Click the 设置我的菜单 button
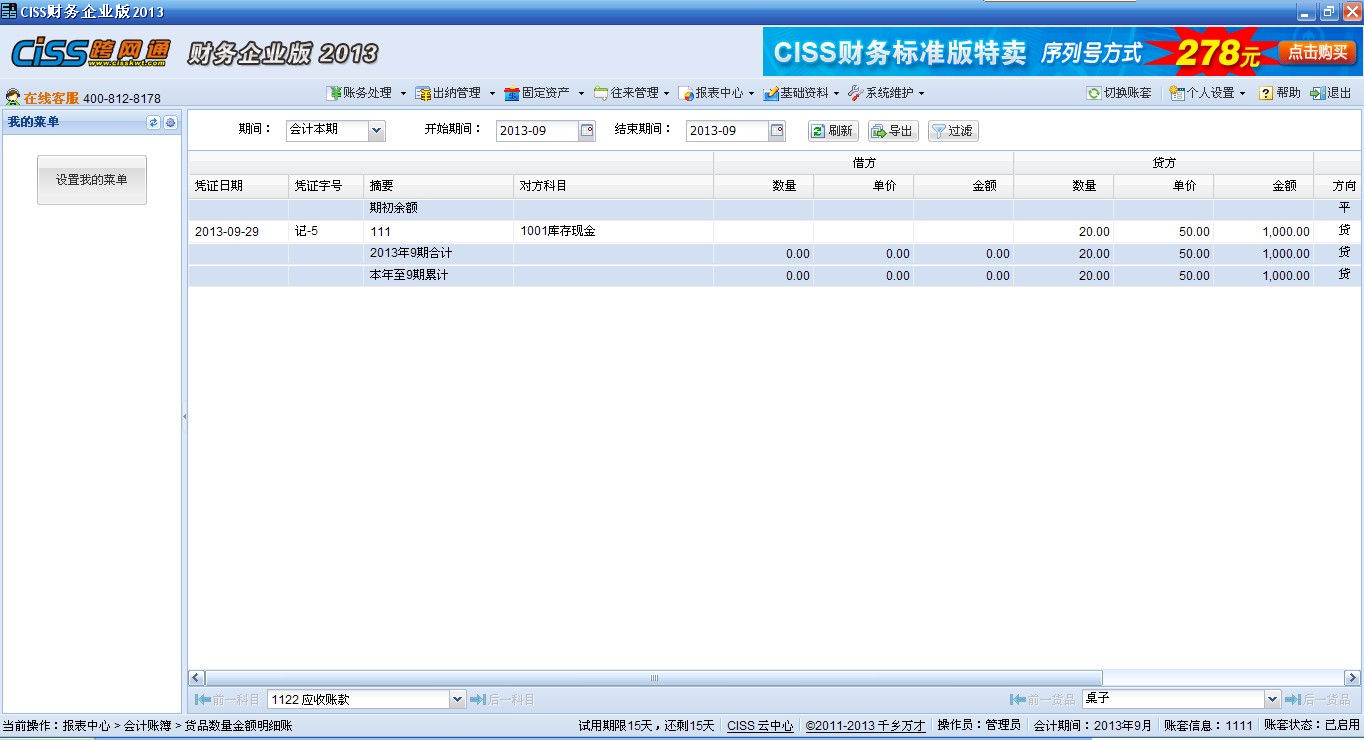1364x740 pixels. coord(92,180)
